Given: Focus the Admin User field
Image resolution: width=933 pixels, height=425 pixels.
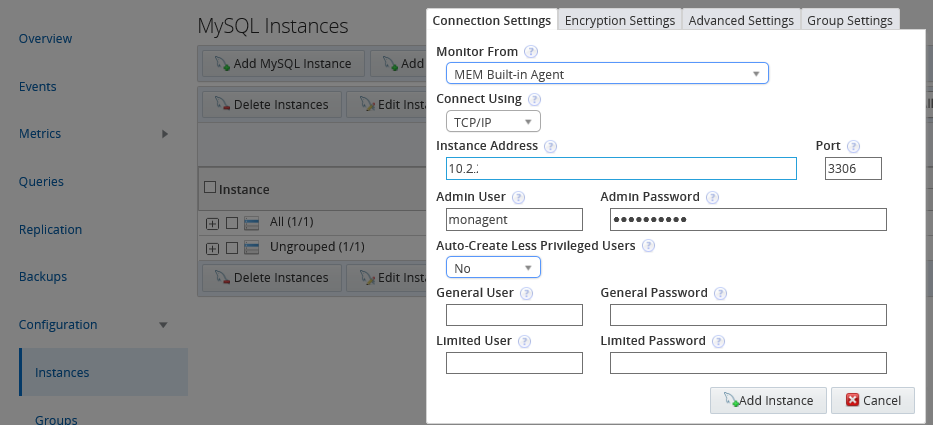Looking at the screenshot, I should pyautogui.click(x=514, y=219).
